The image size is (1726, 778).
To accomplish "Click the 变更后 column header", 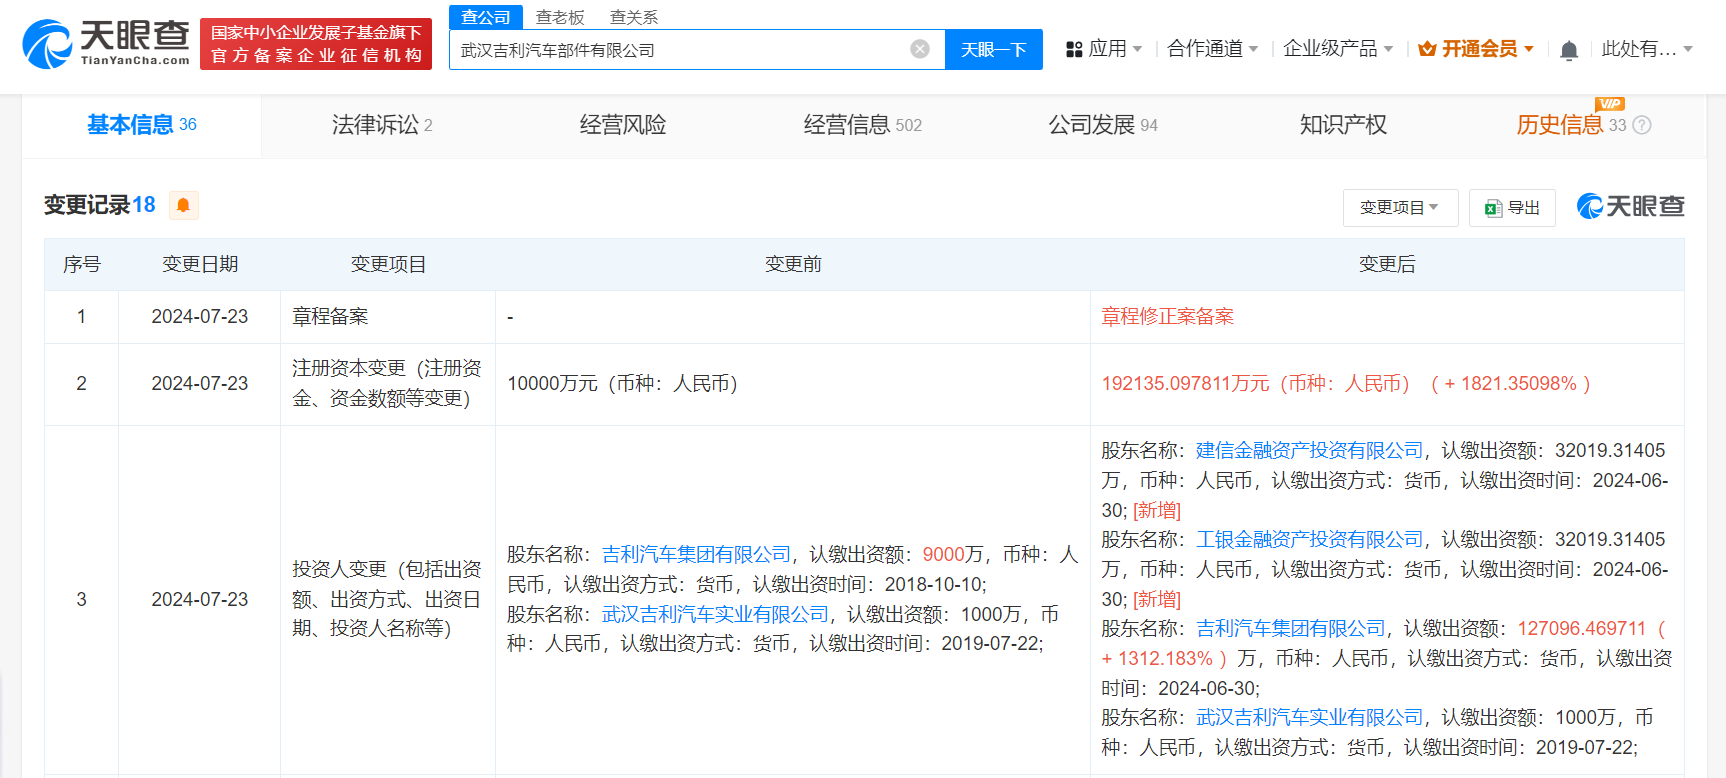I will (x=1387, y=264).
